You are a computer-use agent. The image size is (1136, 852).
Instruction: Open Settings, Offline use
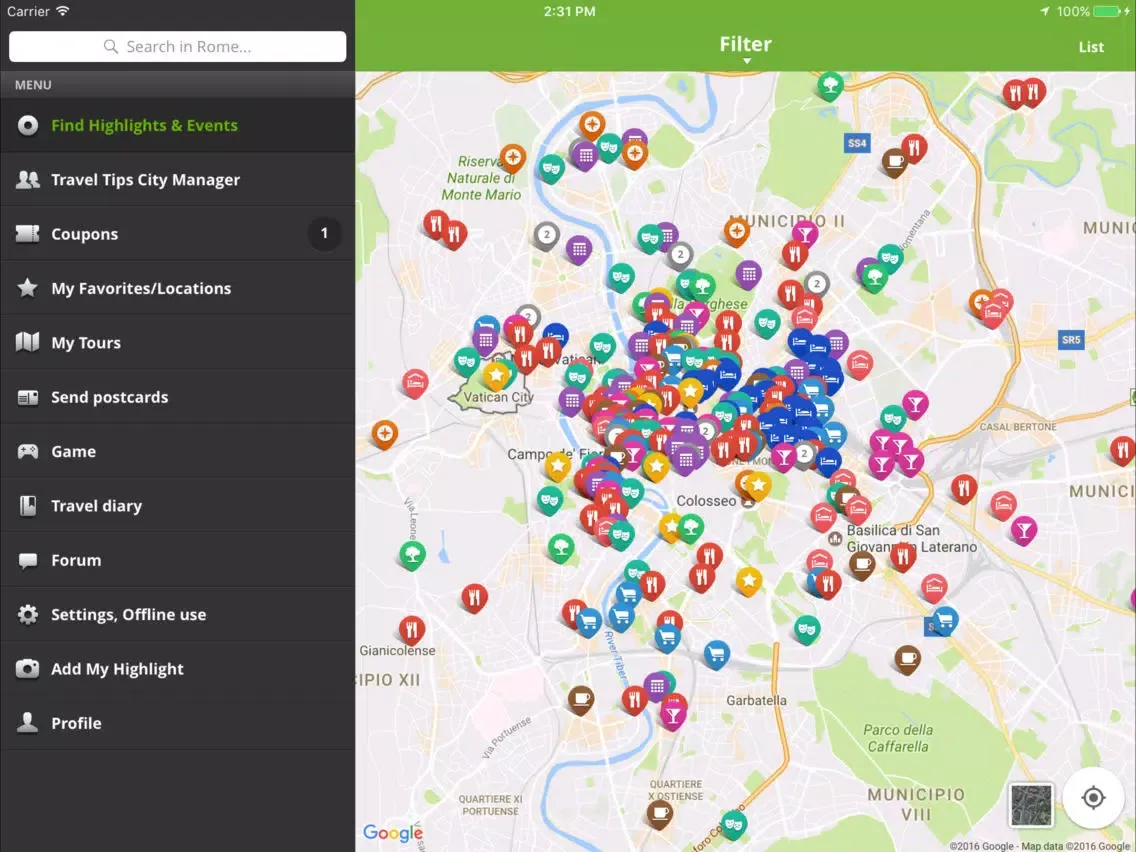tap(178, 614)
